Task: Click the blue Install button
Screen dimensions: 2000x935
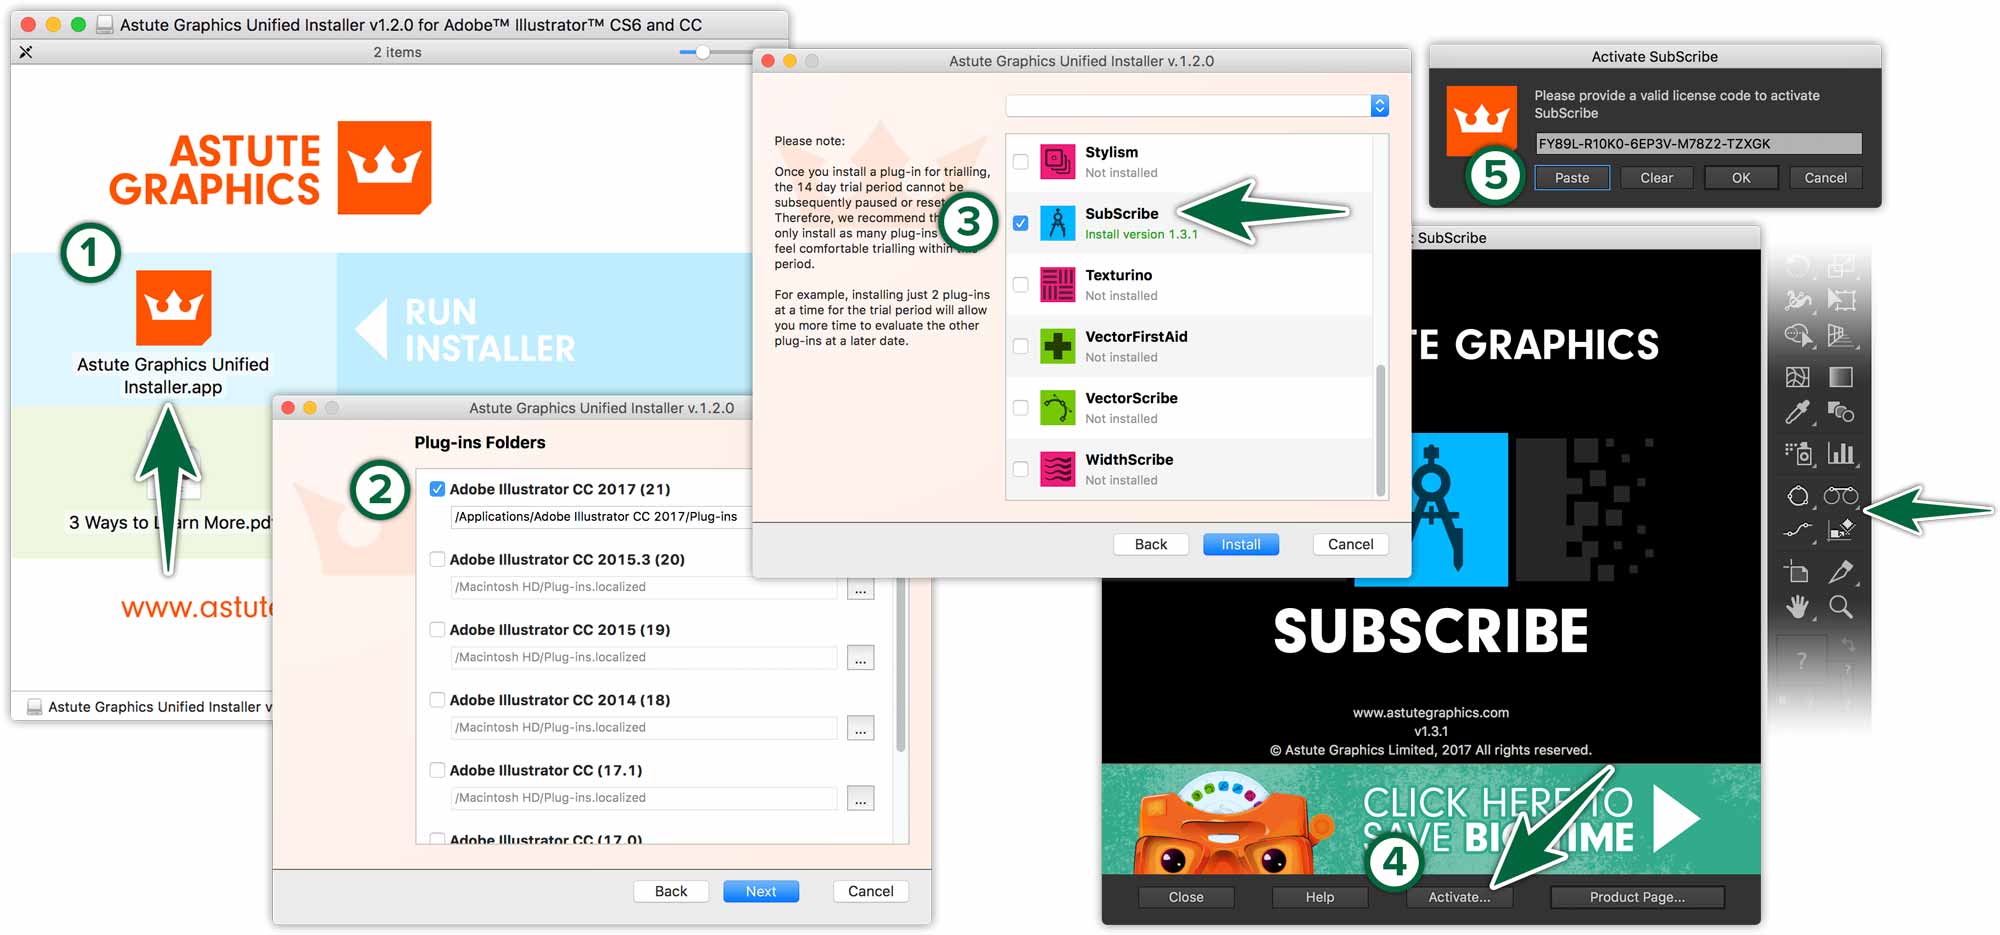Action: (x=1241, y=544)
